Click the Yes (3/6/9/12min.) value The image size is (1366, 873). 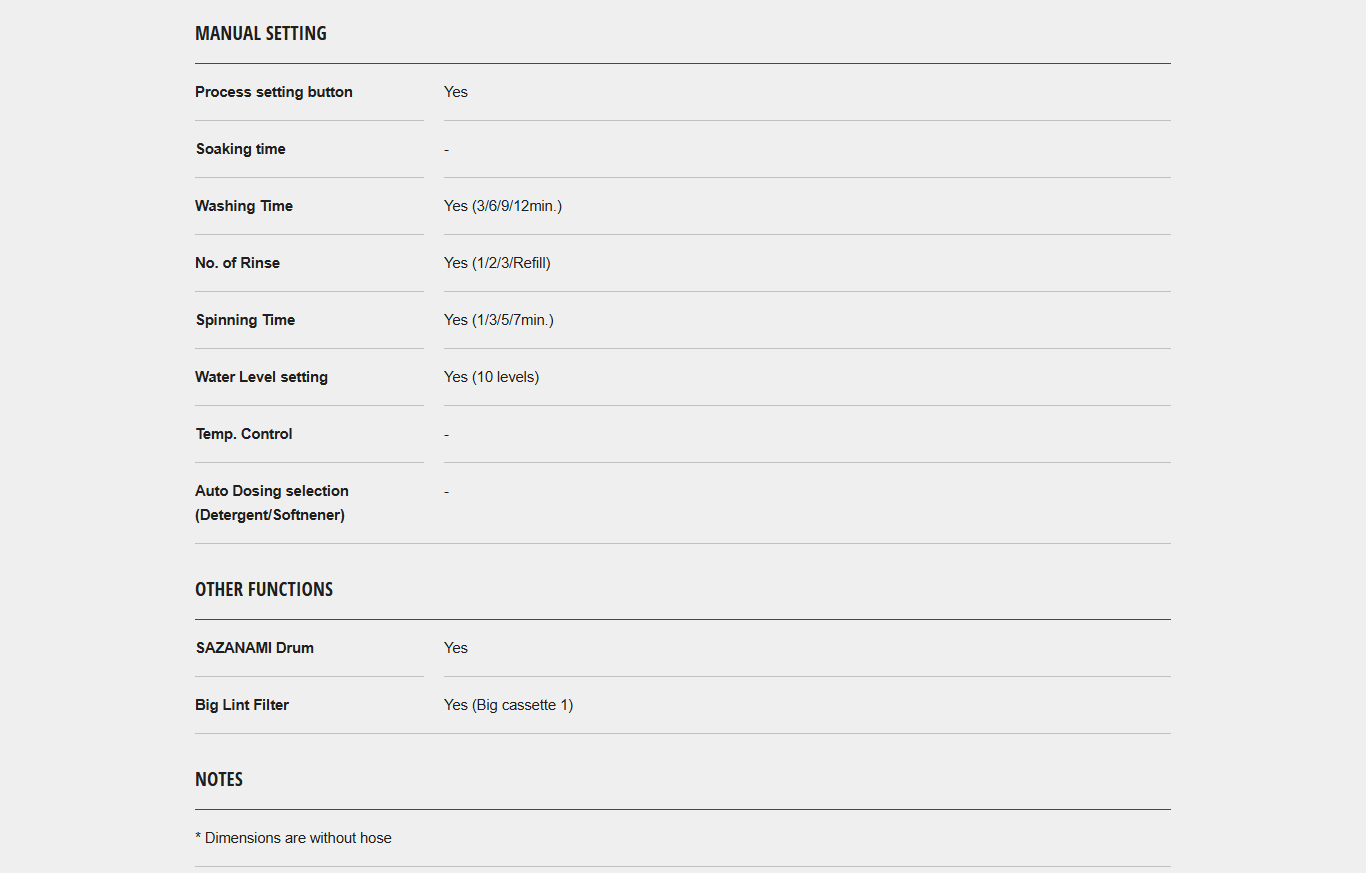[503, 206]
